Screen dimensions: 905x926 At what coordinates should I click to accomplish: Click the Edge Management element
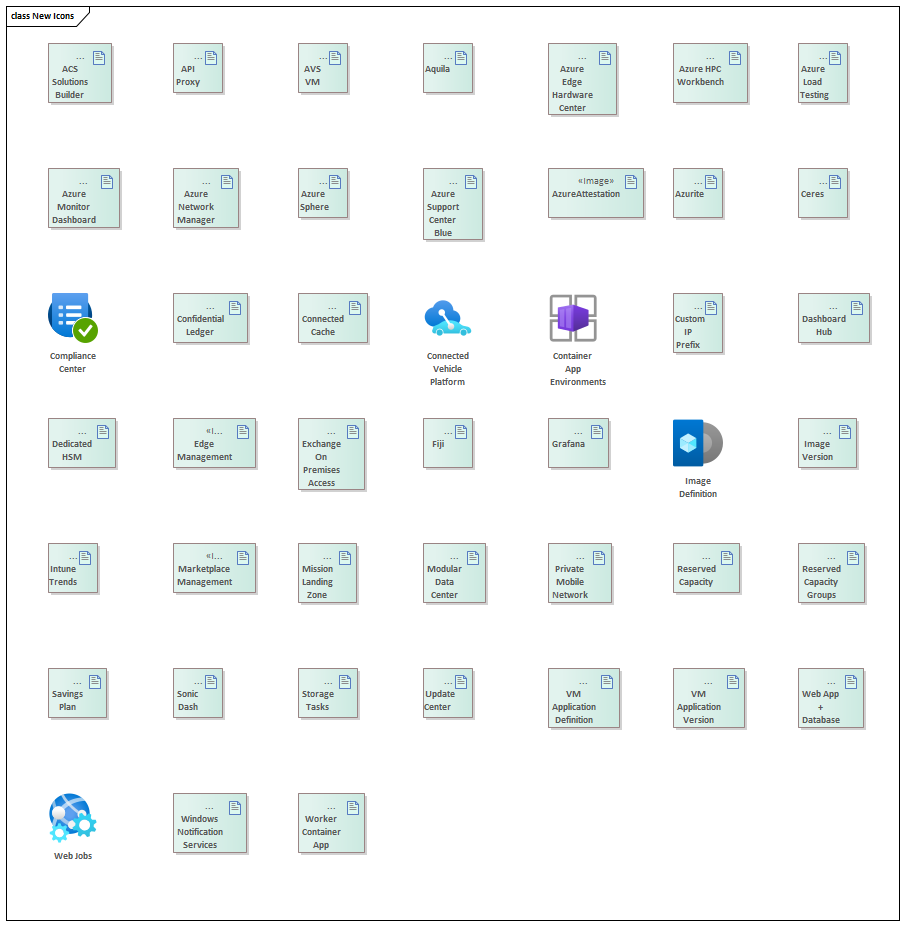tap(214, 444)
